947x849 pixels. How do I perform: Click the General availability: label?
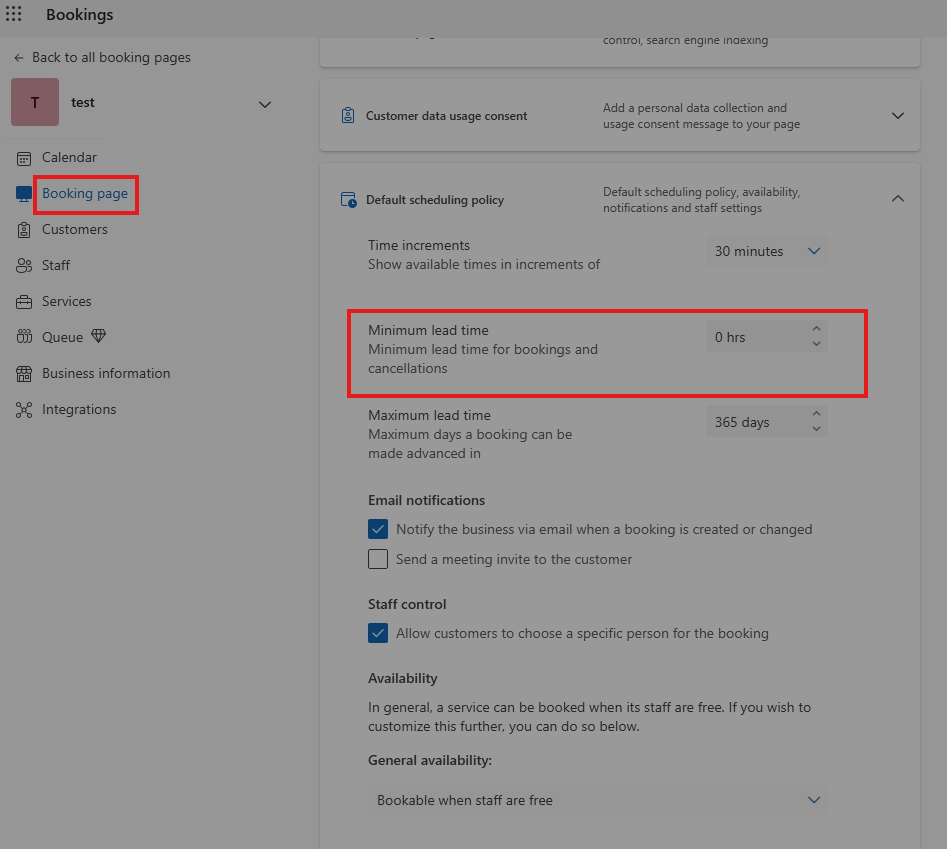click(x=430, y=761)
